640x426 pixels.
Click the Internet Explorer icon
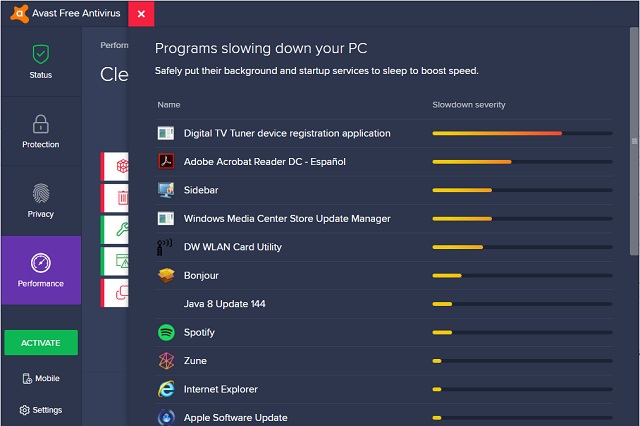point(166,389)
